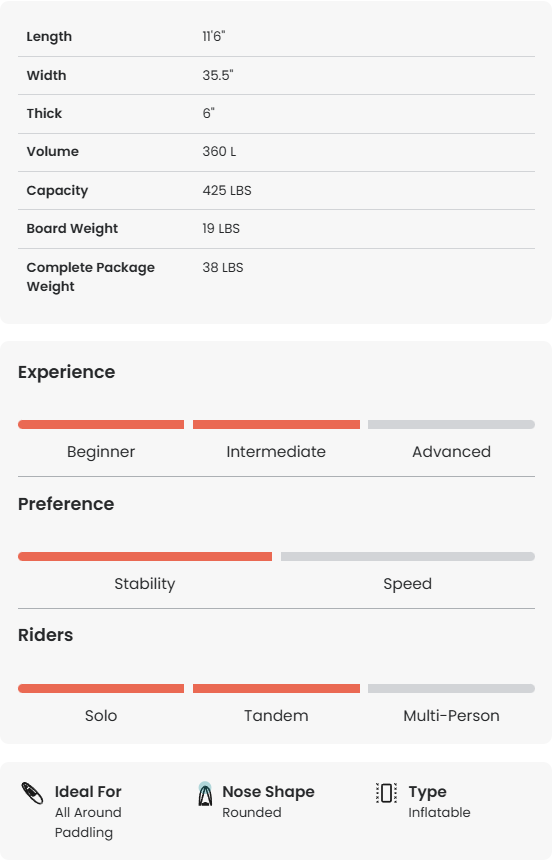The image size is (558, 864).
Task: Click the Nose Shape board icon
Action: pos(205,793)
